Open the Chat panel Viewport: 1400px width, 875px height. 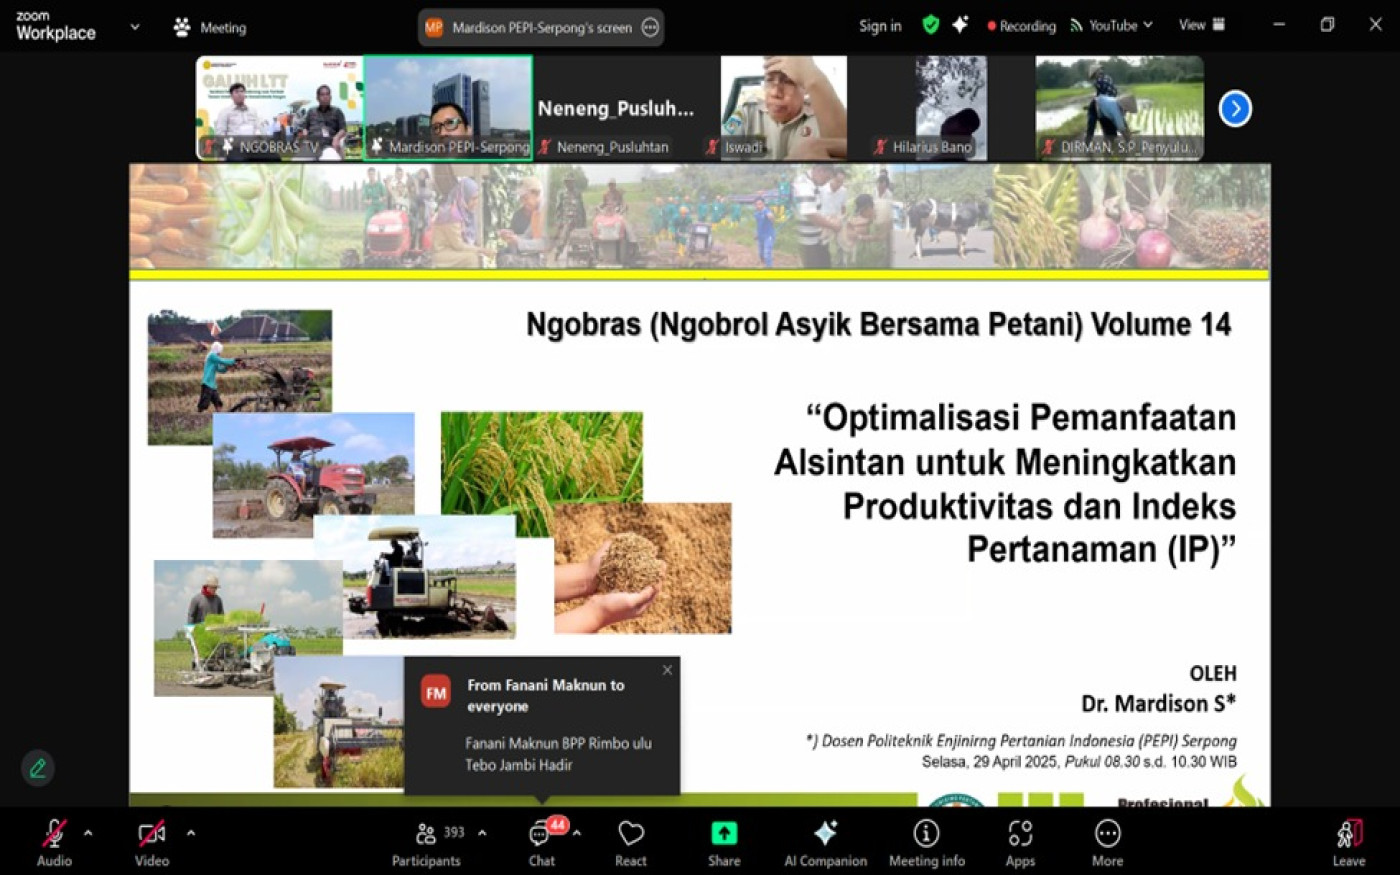point(541,841)
